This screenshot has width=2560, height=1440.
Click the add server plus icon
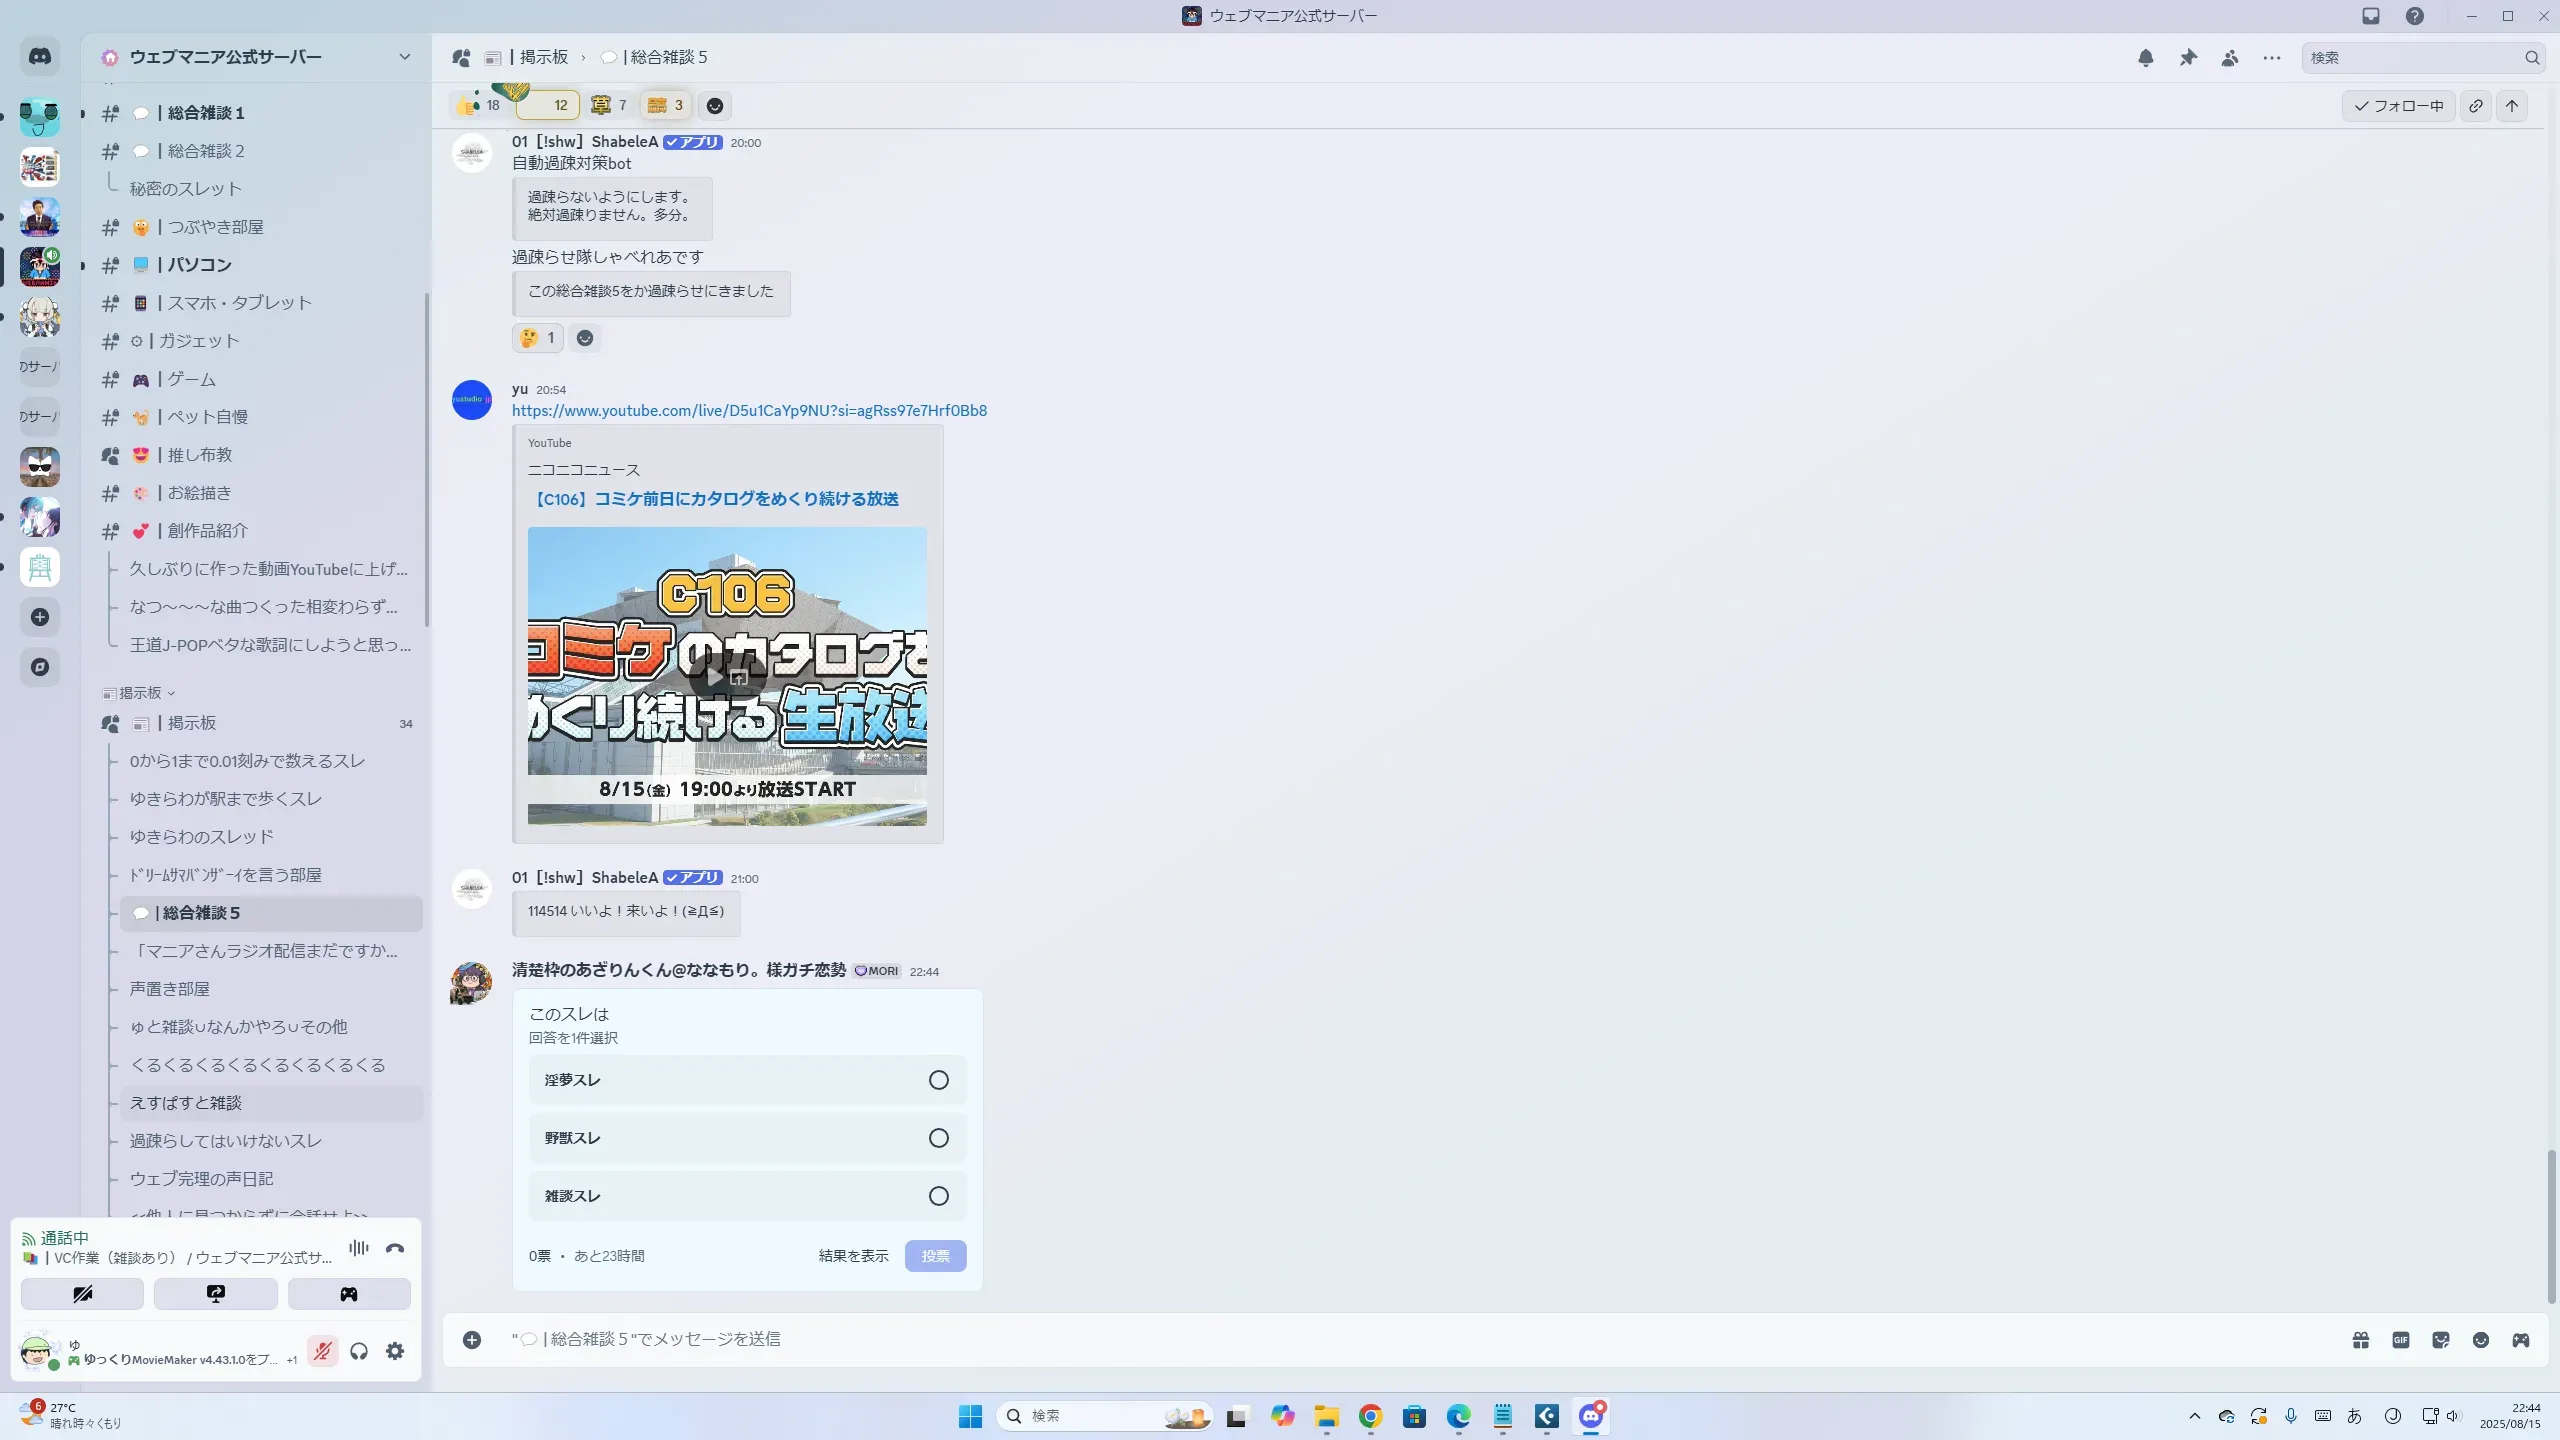pyautogui.click(x=40, y=617)
